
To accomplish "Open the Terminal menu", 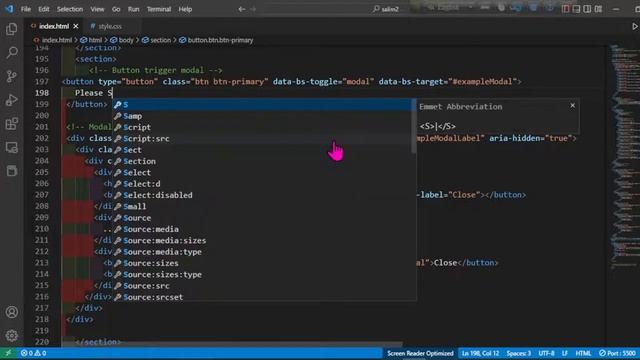I will (x=159, y=9).
